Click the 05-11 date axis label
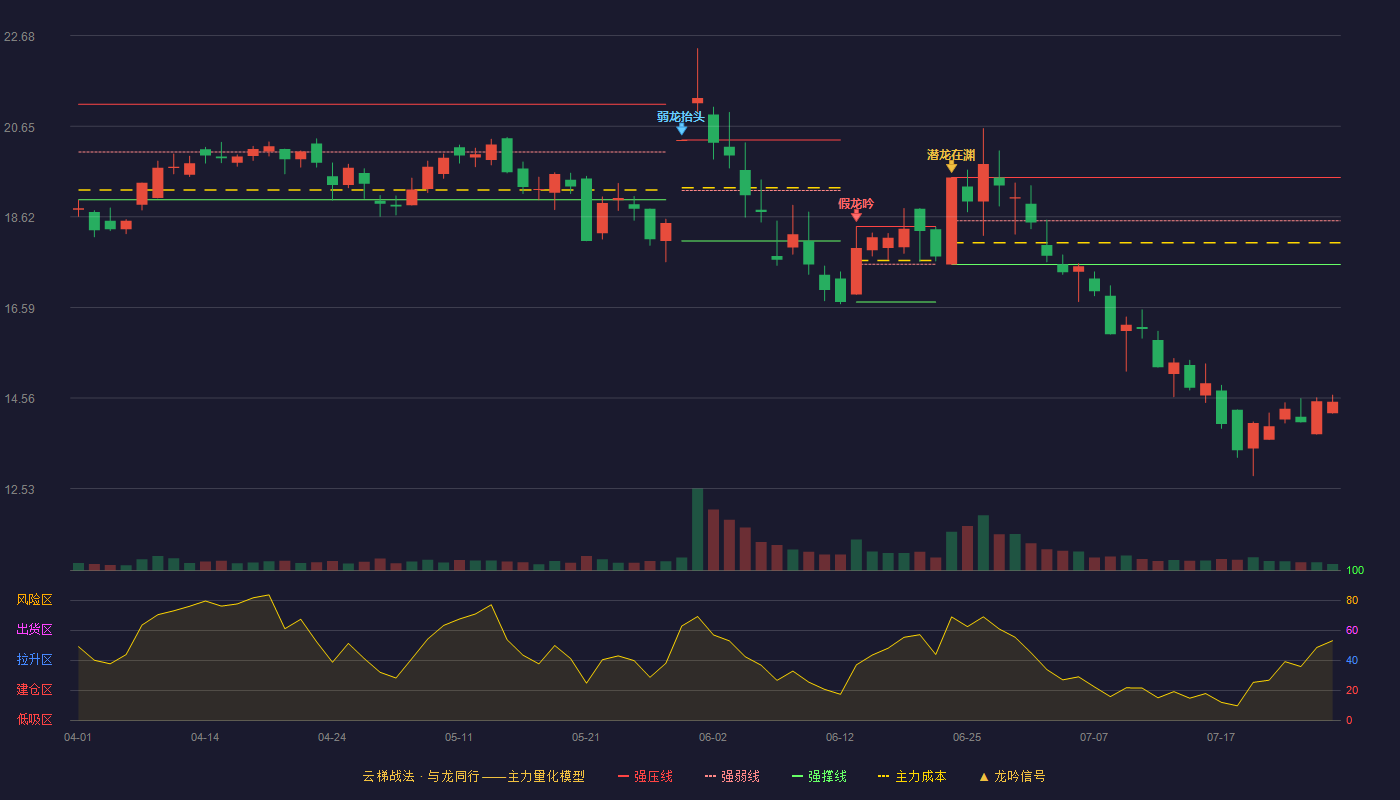This screenshot has width=1400, height=800. coord(459,737)
